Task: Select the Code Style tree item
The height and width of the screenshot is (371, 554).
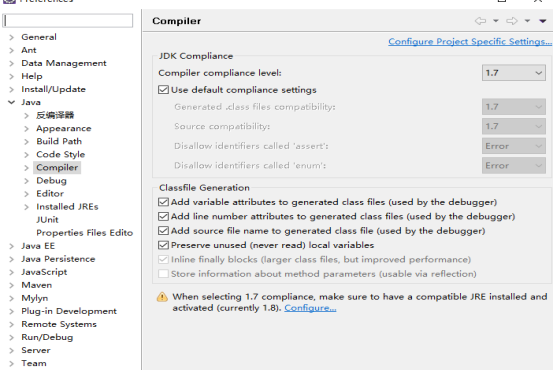Action: point(60,154)
